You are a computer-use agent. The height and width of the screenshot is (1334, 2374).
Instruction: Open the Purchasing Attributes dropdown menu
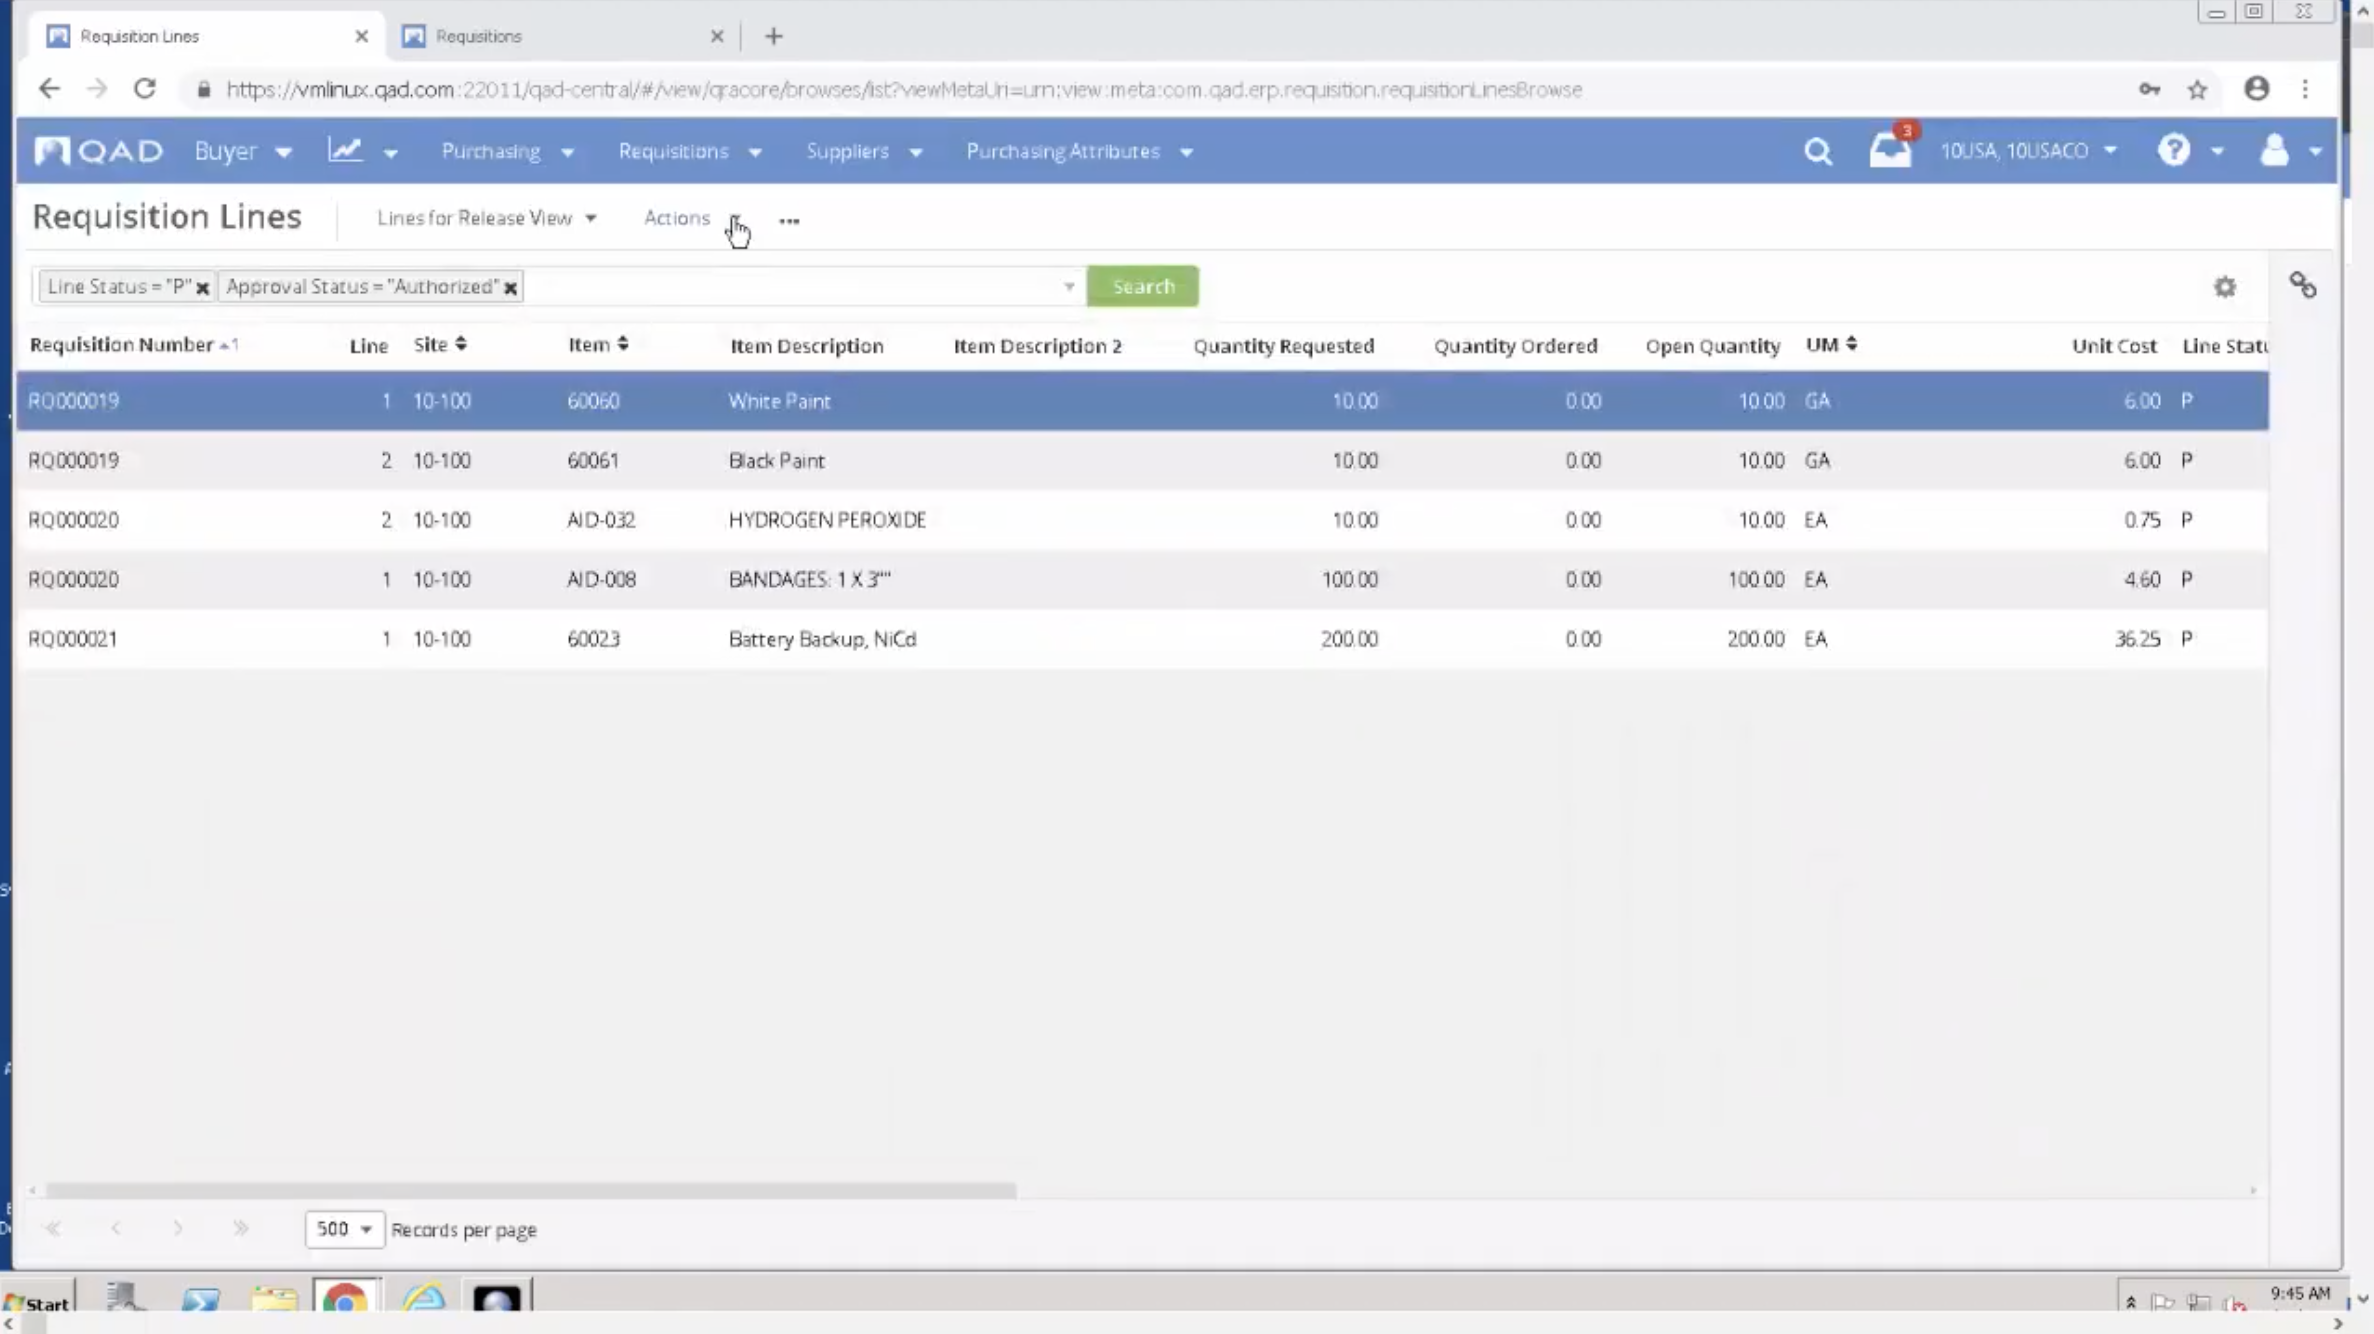pos(1078,151)
